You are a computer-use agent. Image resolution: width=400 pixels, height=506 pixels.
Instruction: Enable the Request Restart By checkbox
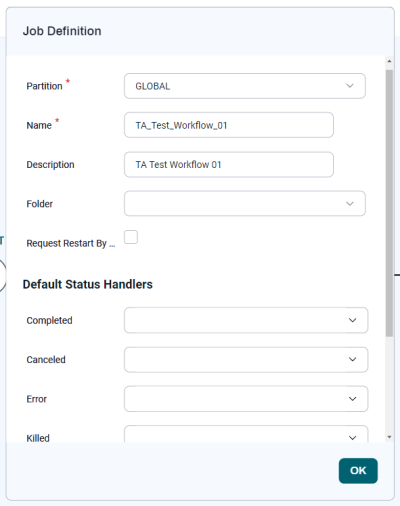click(131, 237)
